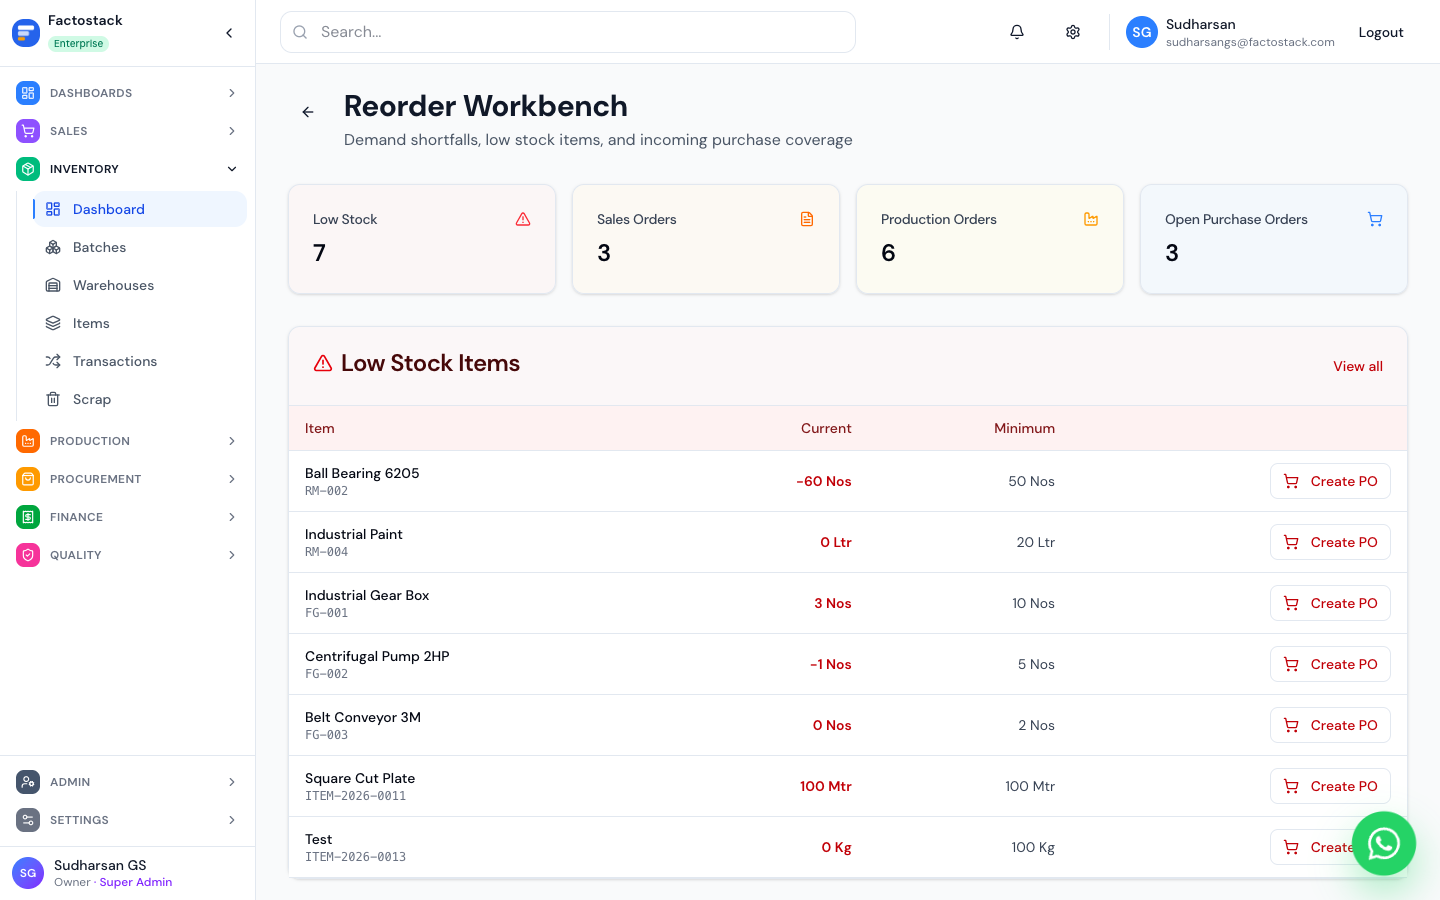Click the Enterprise plan badge
This screenshot has height=900, width=1440.
tap(78, 44)
